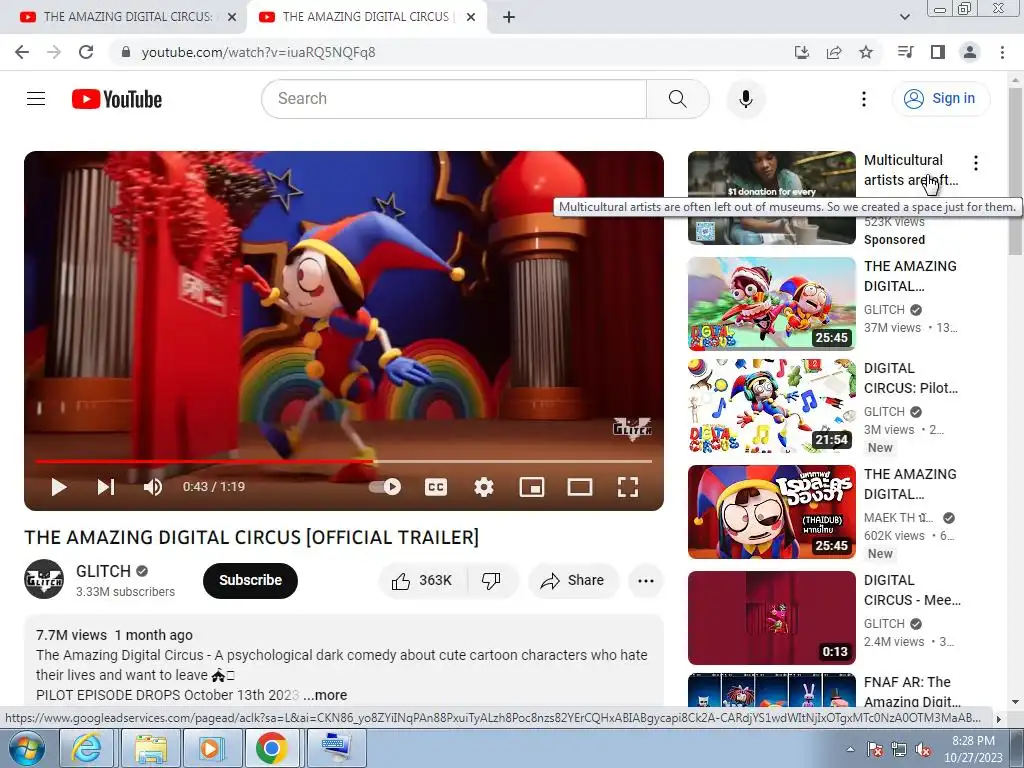Open the THAIDUB MAEK TH video thumbnail

771,512
